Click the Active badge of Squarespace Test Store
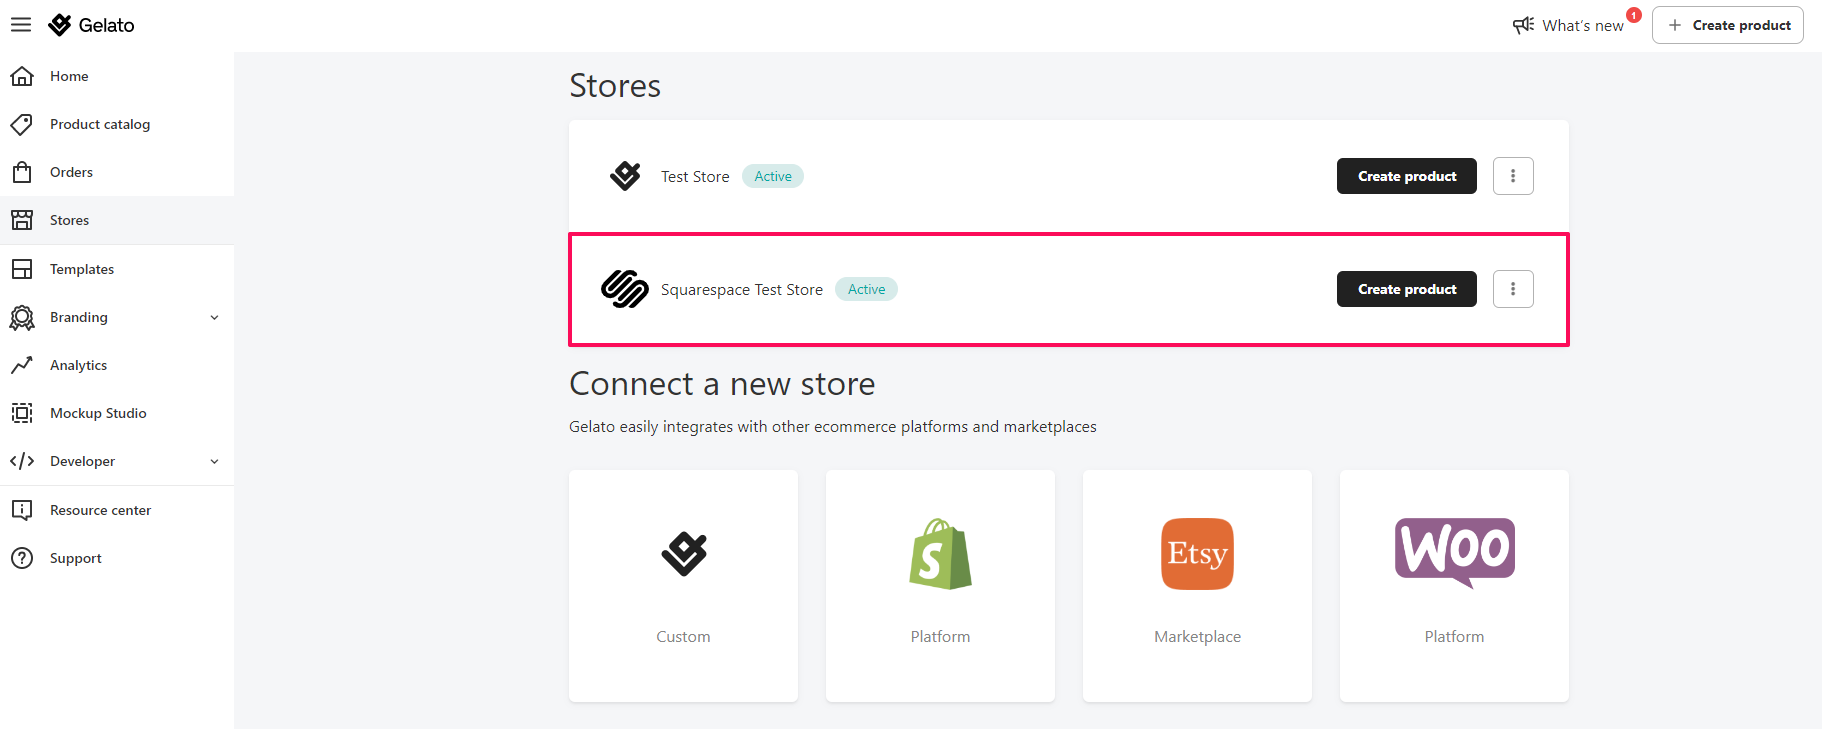This screenshot has width=1822, height=729. click(867, 289)
